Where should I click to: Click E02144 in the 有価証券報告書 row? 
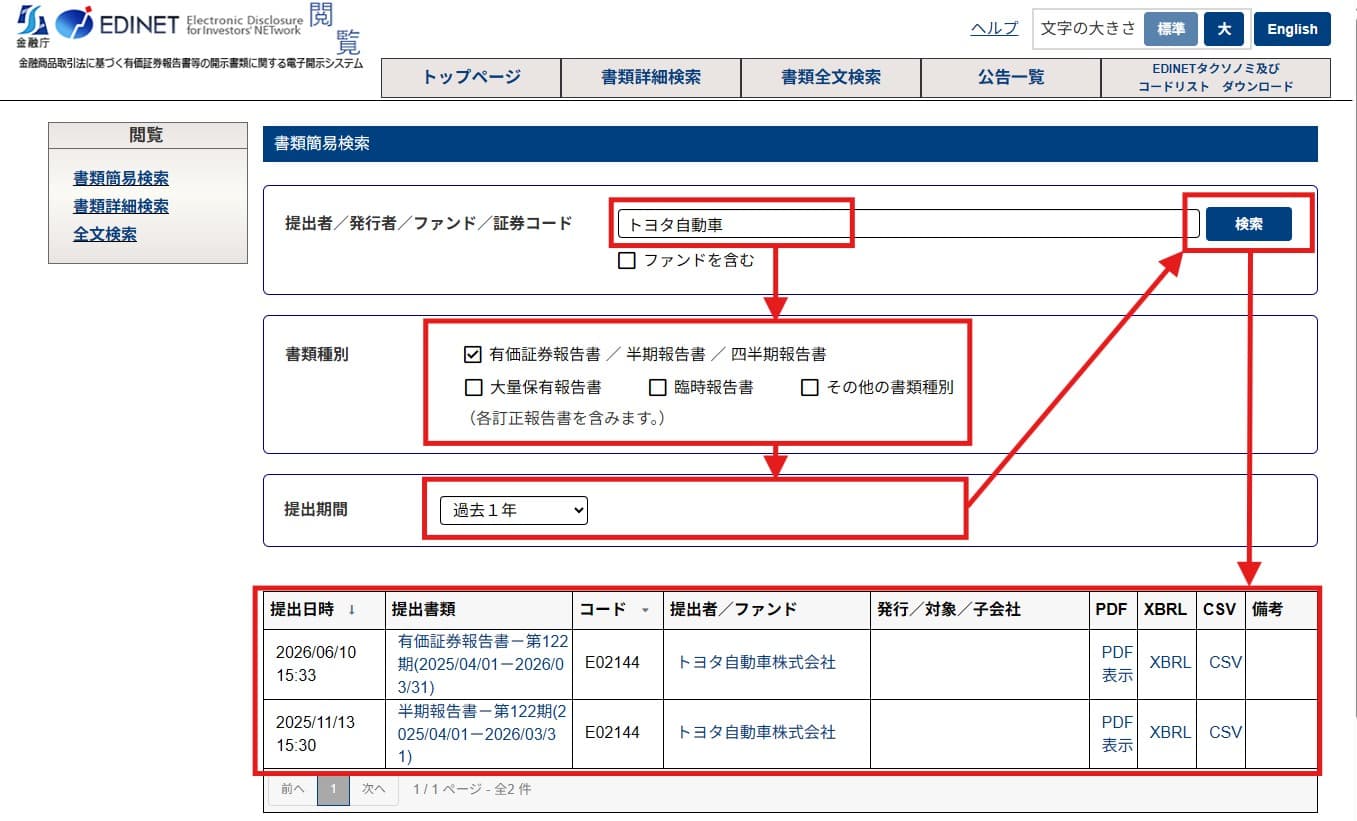[612, 662]
